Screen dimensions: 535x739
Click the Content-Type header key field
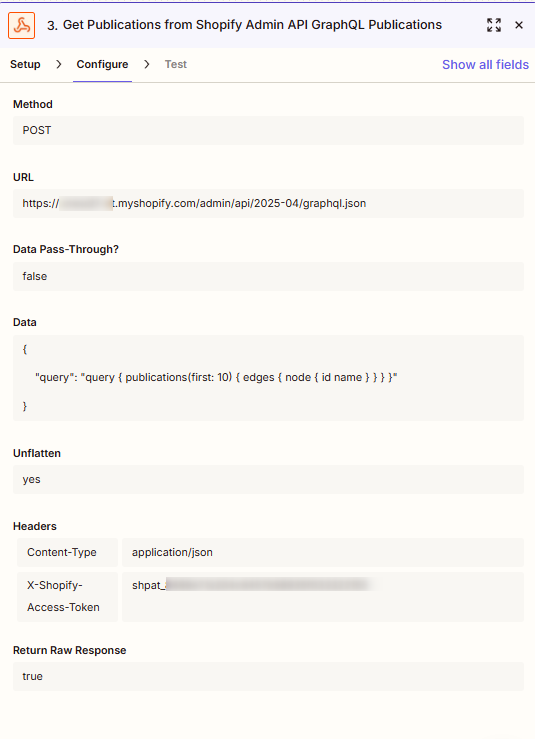[x=67, y=552]
